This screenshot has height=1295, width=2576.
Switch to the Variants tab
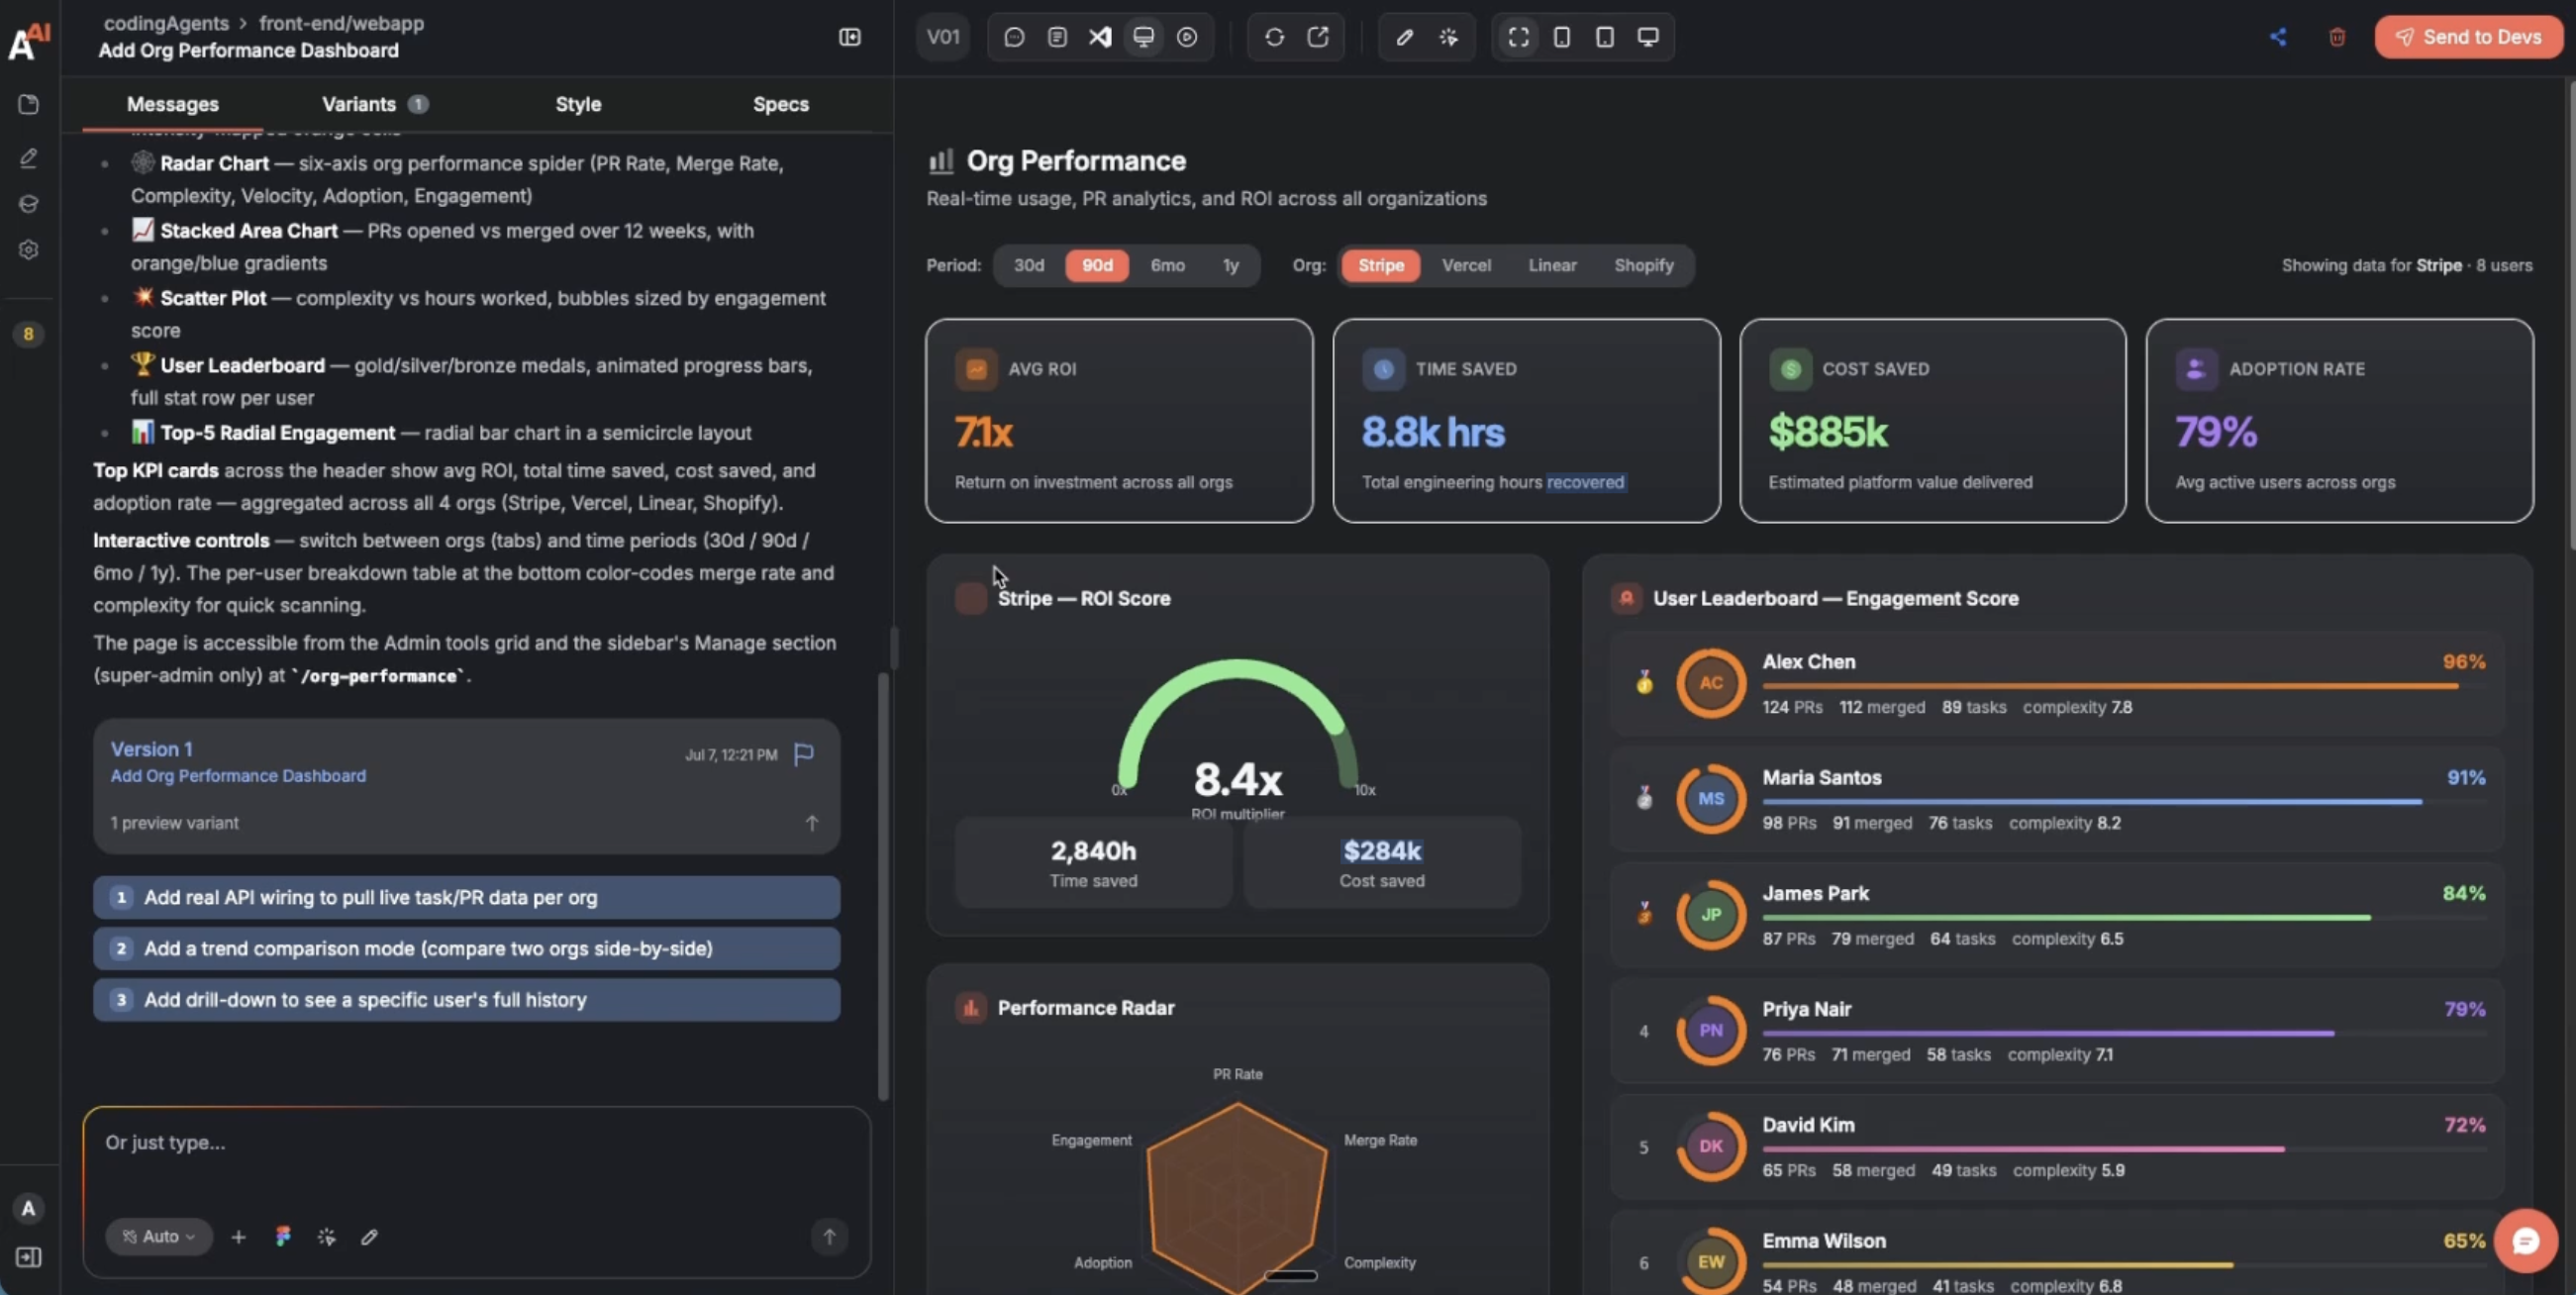tap(374, 104)
